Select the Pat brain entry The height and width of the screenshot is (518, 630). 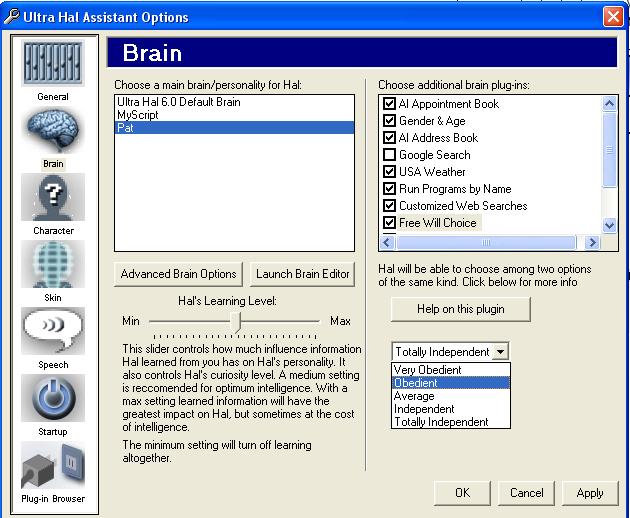click(234, 128)
